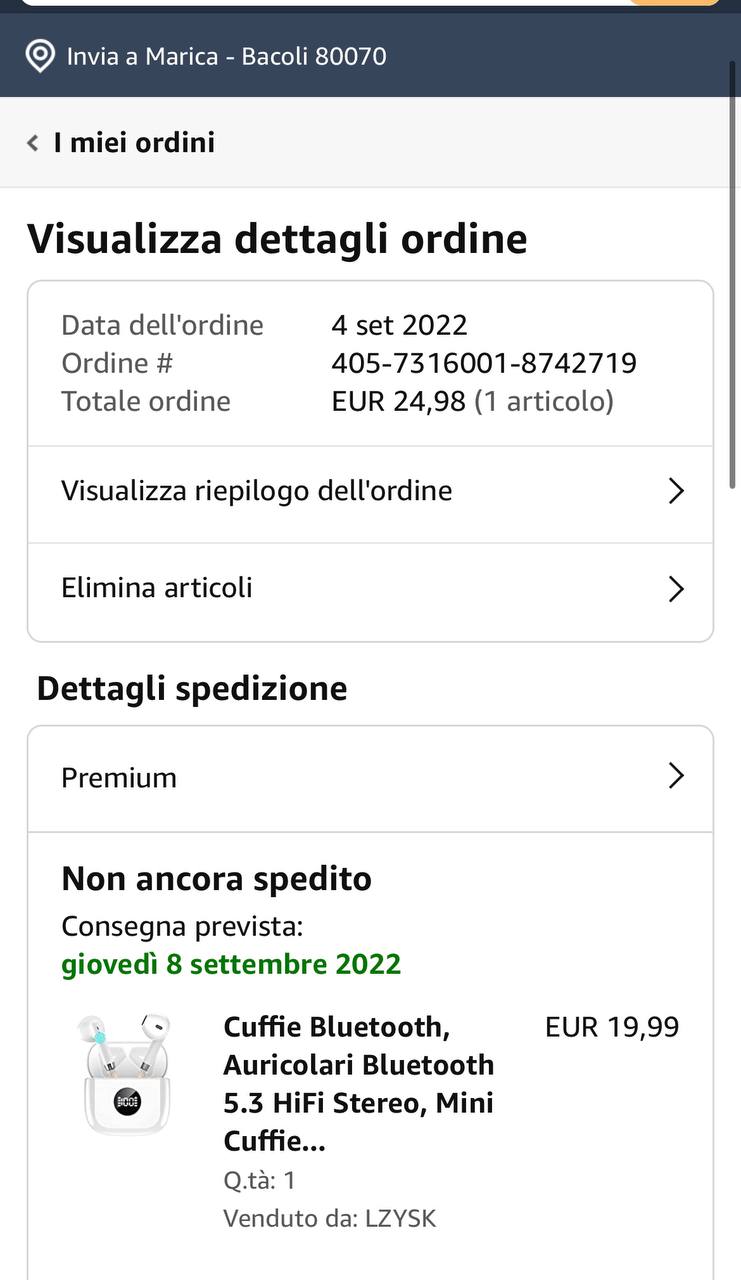The width and height of the screenshot is (741, 1280).
Task: Open Cuffie Bluetooth product title link
Action: pos(358,1083)
